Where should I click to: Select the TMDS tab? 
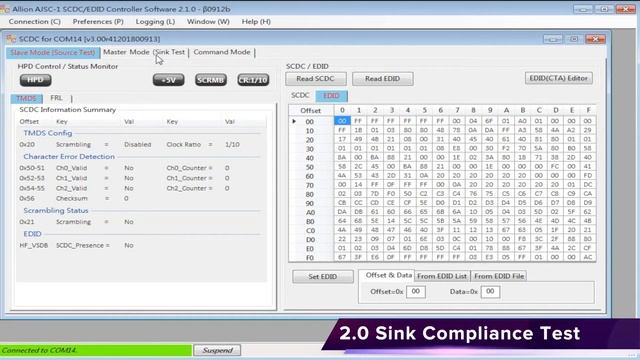pyautogui.click(x=27, y=98)
